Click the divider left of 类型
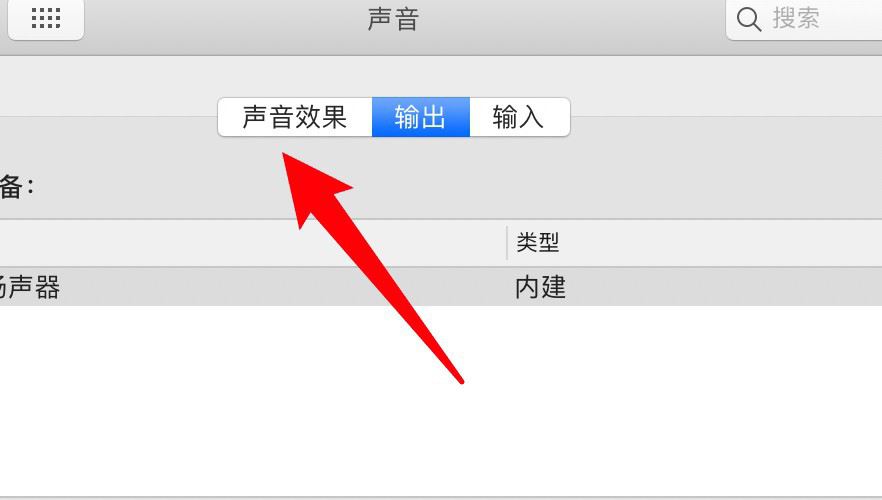This screenshot has width=882, height=500. [507, 243]
